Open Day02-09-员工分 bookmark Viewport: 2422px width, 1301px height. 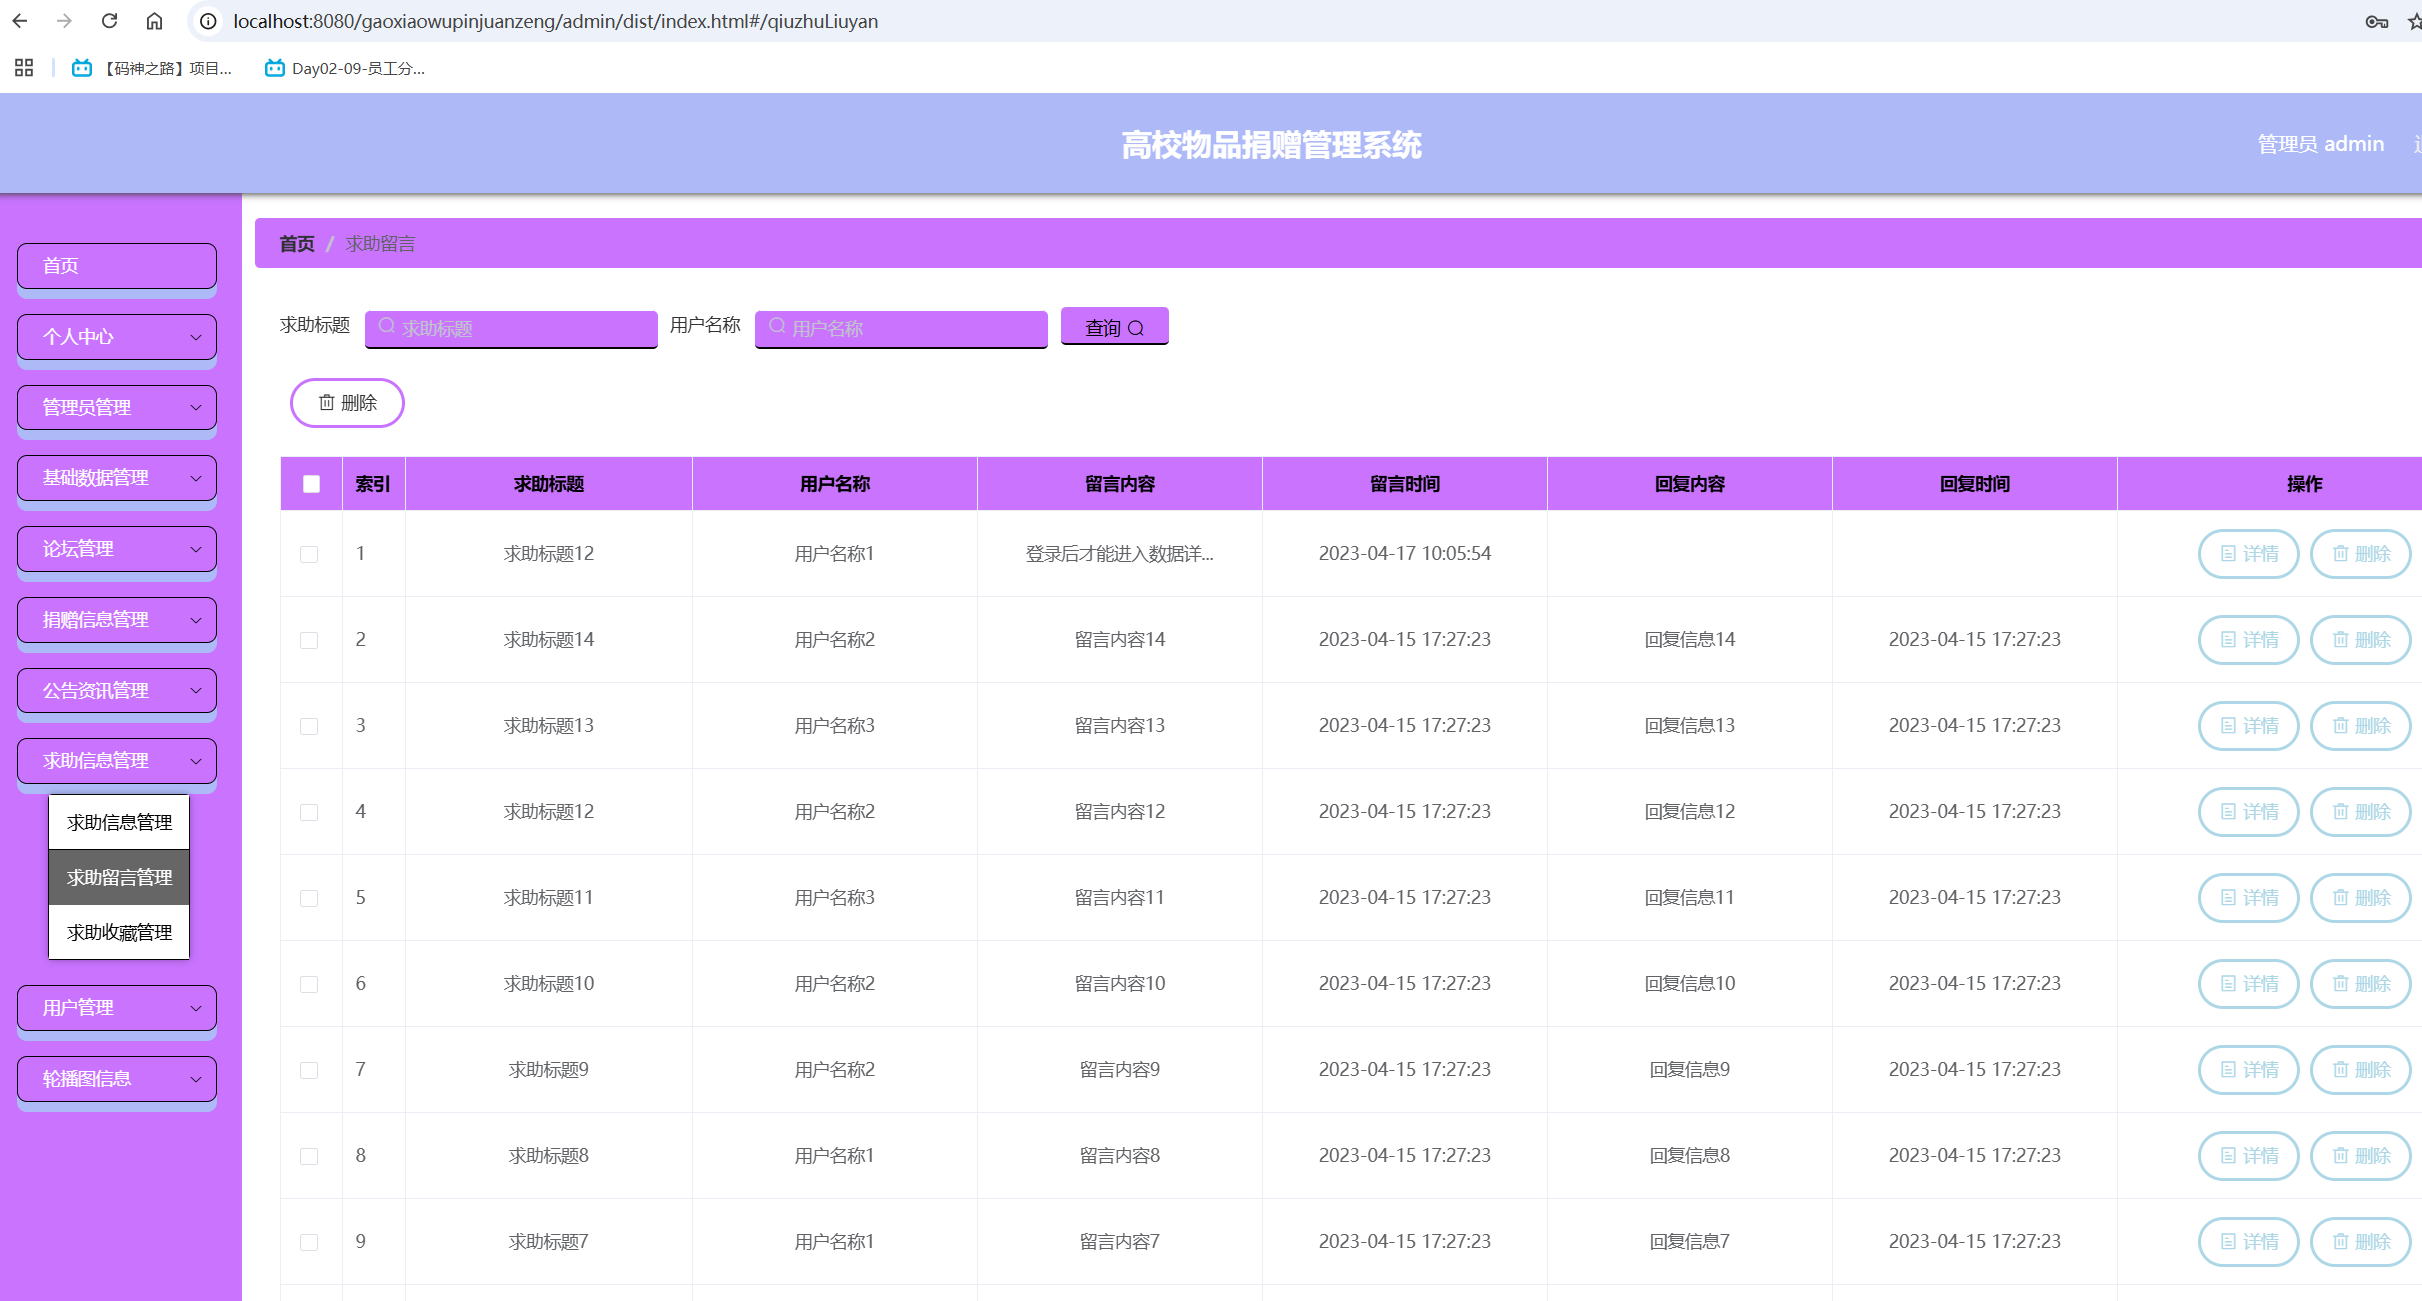point(345,68)
